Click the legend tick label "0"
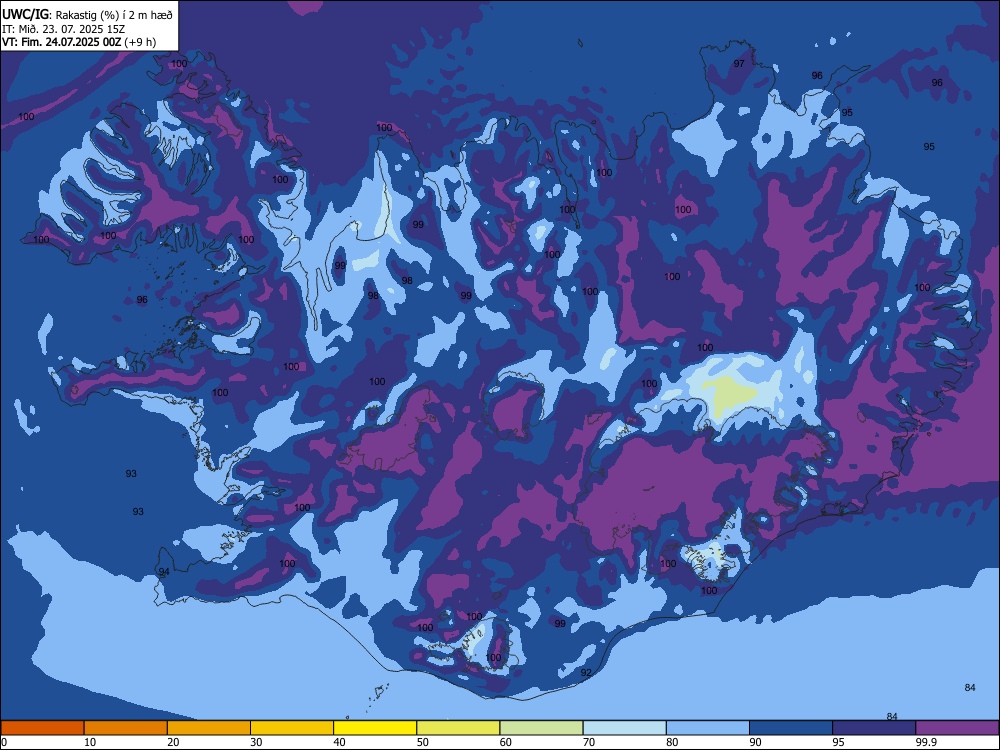This screenshot has height=750, width=1000. coord(4,742)
